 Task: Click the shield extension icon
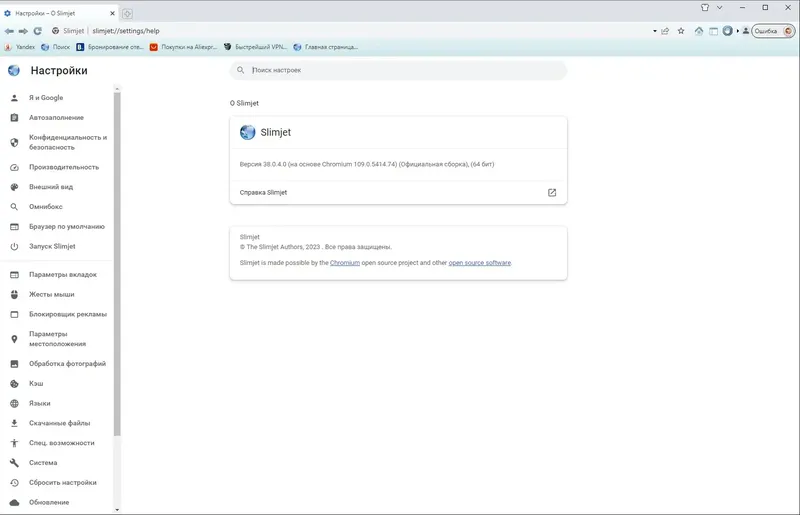[x=728, y=31]
